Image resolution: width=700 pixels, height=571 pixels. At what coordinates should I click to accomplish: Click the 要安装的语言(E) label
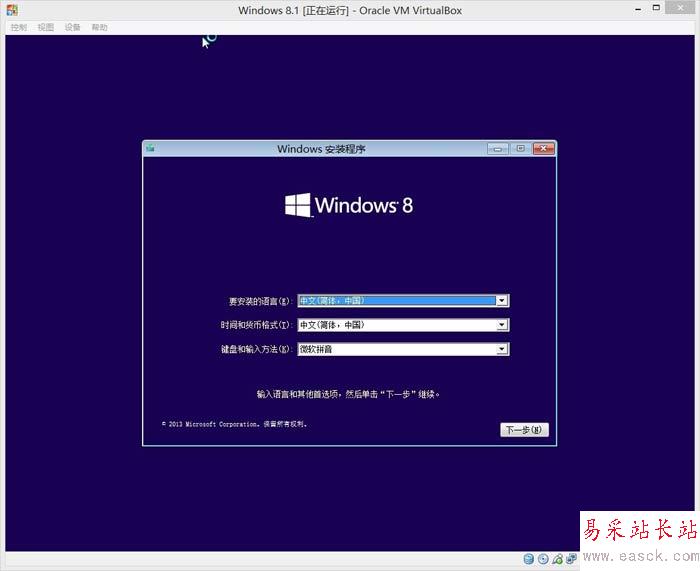point(260,301)
